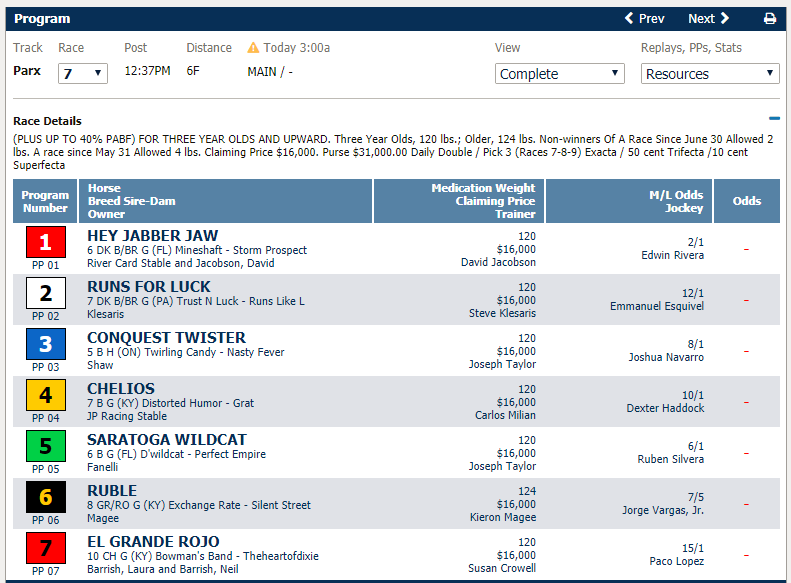This screenshot has width=791, height=583.
Task: Select trainer Joseph Taylor in Conquest Twister row
Action: pos(502,364)
